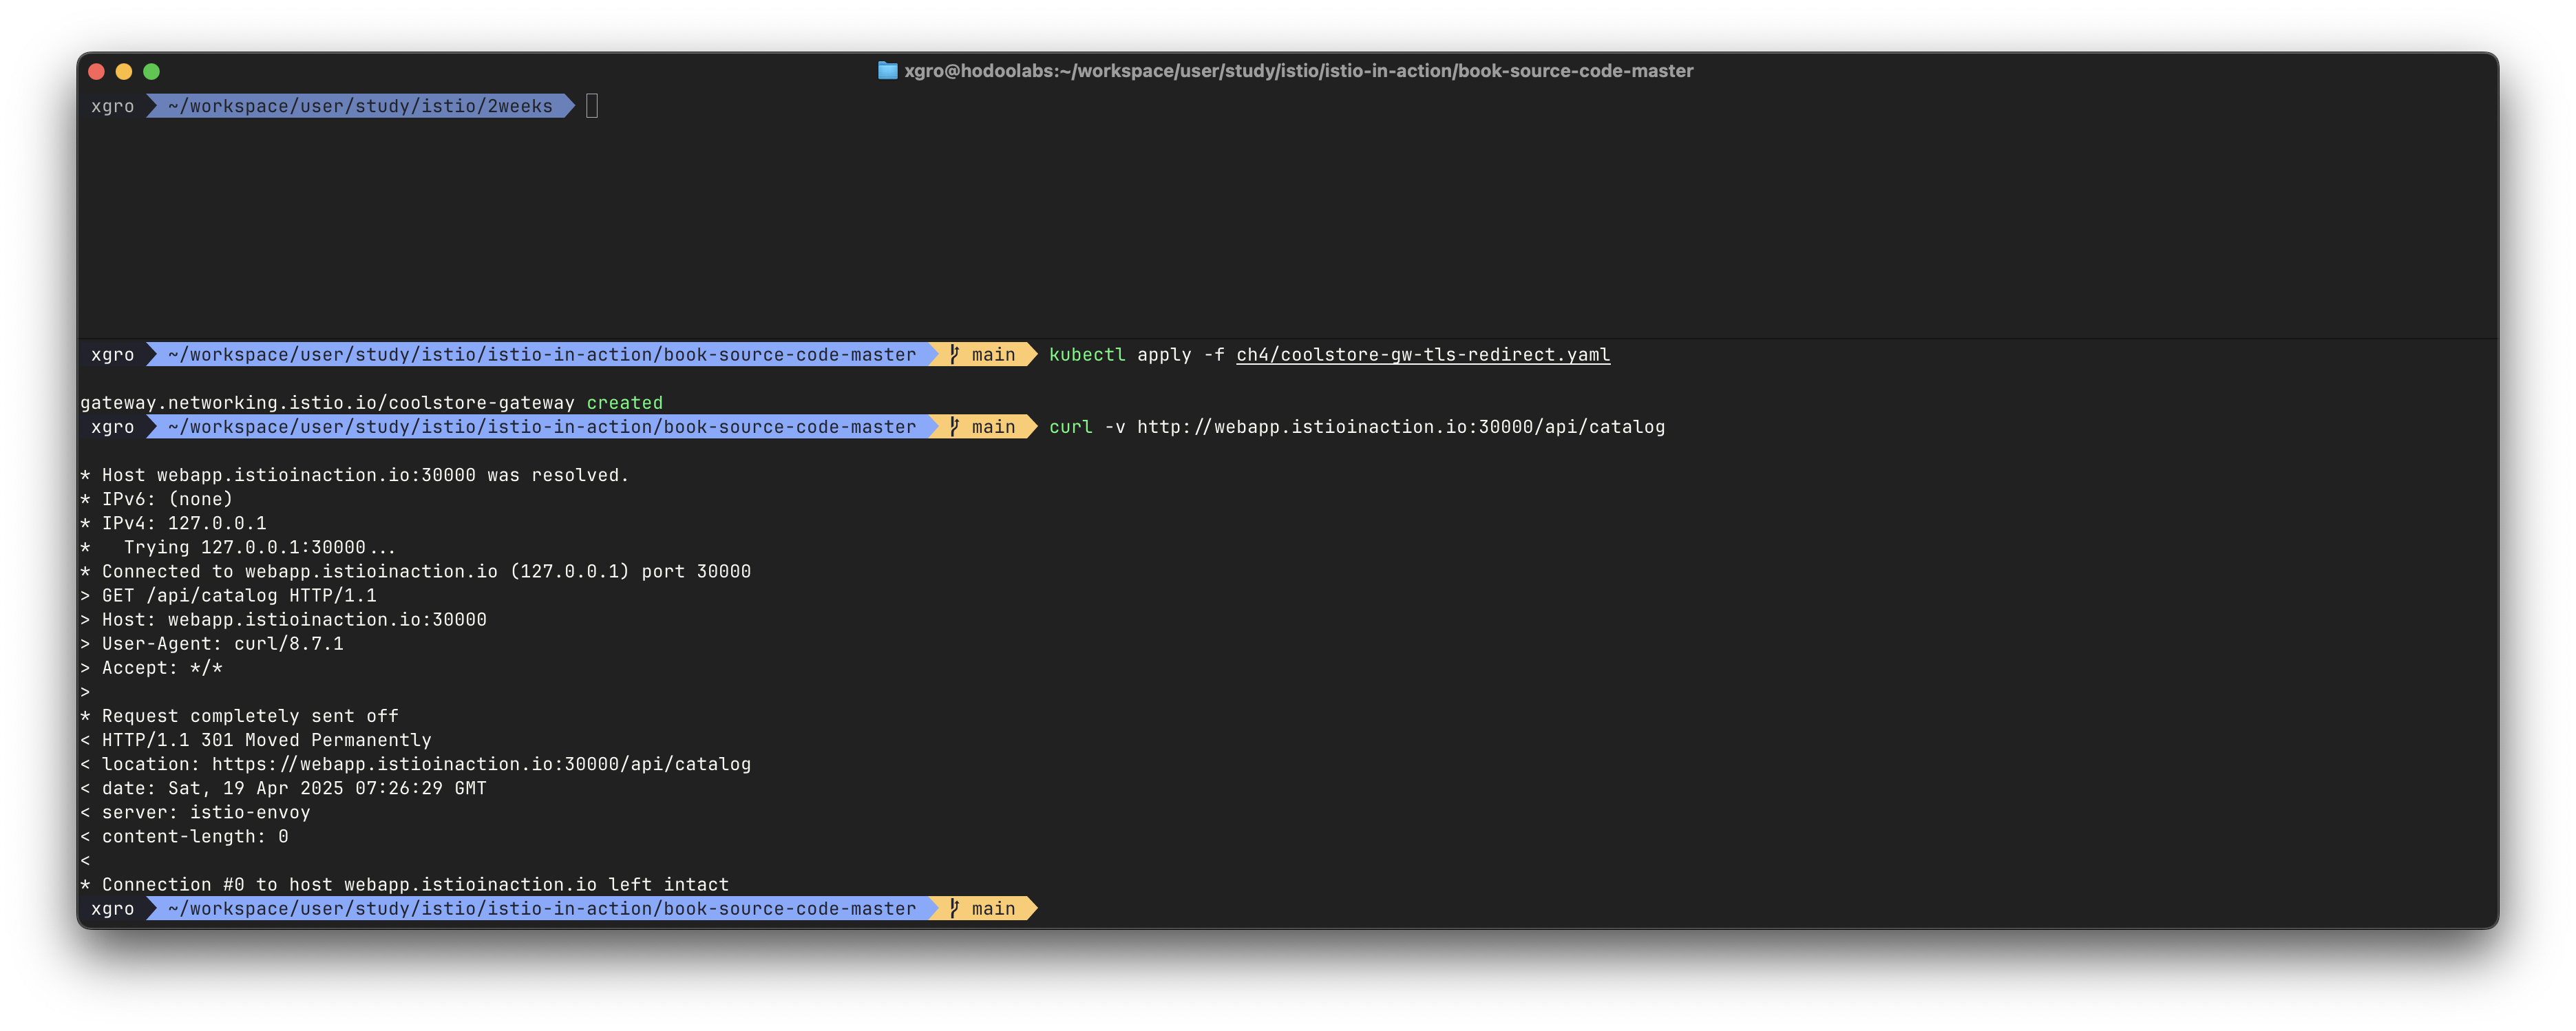The height and width of the screenshot is (1031, 2576).
Task: Click the git branch icon in the kubectl prompt
Action: (x=955, y=354)
